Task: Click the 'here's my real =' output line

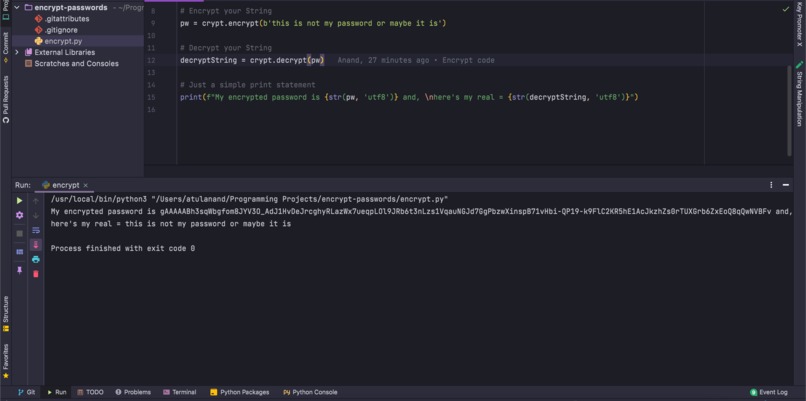Action: pyautogui.click(x=171, y=224)
